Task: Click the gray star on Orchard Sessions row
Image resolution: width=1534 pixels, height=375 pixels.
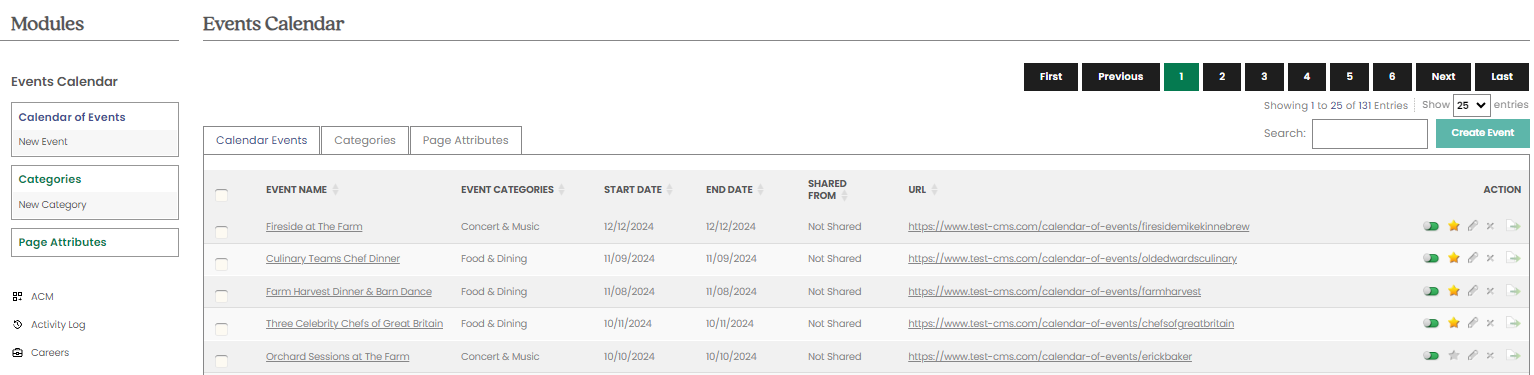Action: point(1454,356)
